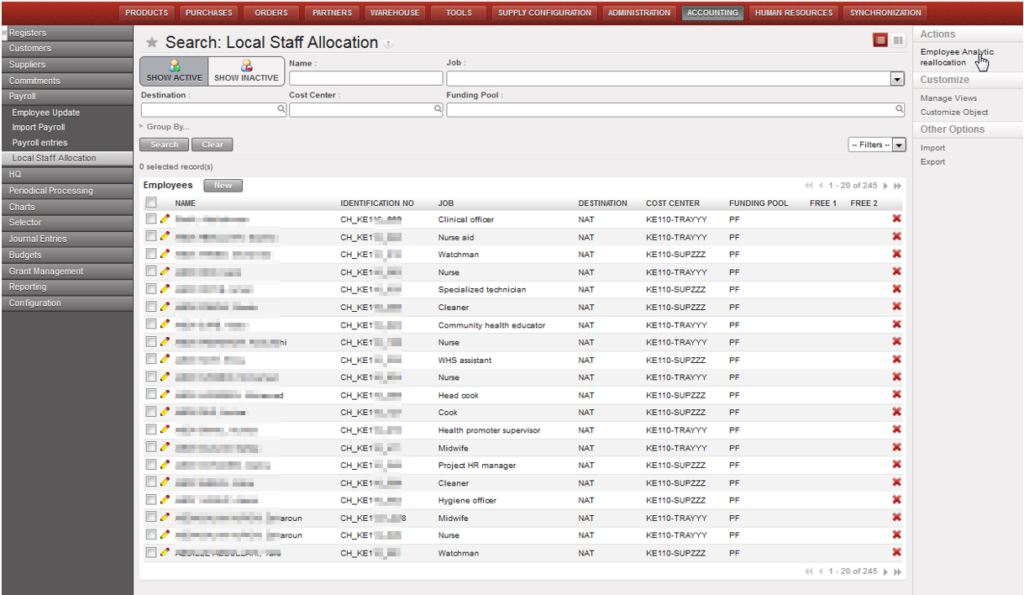Check the select-all checkbox in table header

click(x=152, y=203)
